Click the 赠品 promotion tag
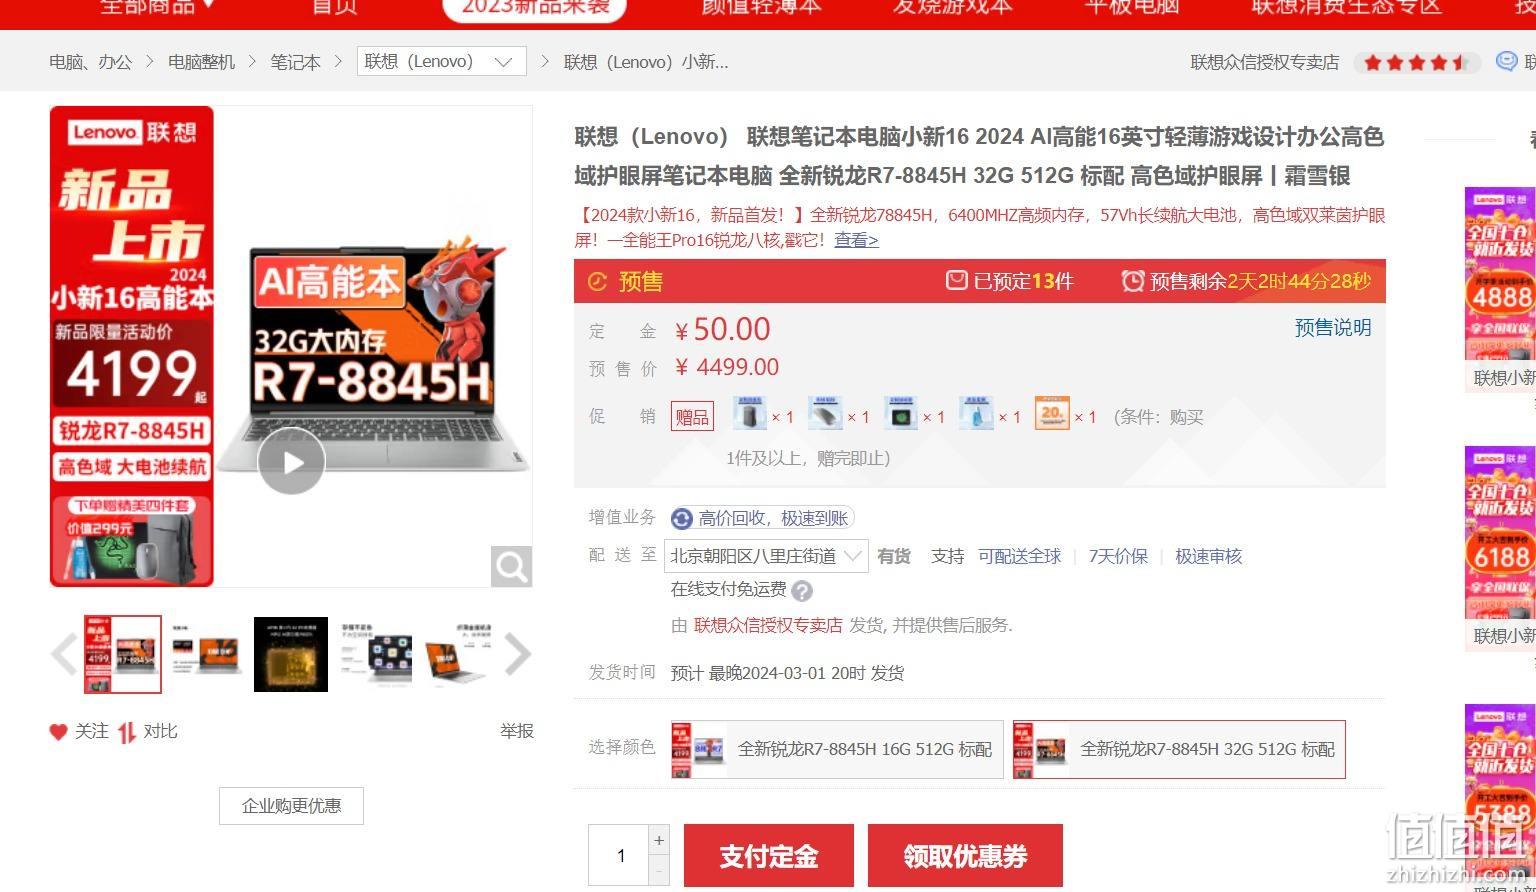 (692, 417)
